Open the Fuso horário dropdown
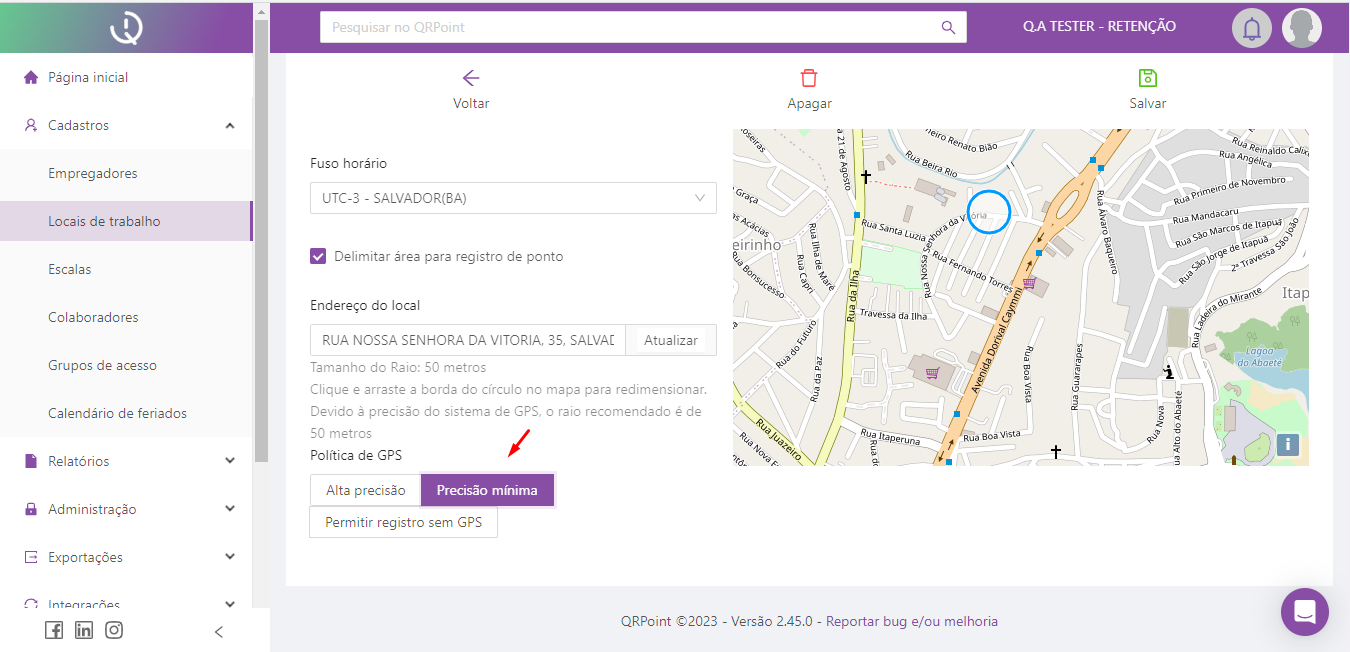This screenshot has width=1350, height=652. (513, 198)
